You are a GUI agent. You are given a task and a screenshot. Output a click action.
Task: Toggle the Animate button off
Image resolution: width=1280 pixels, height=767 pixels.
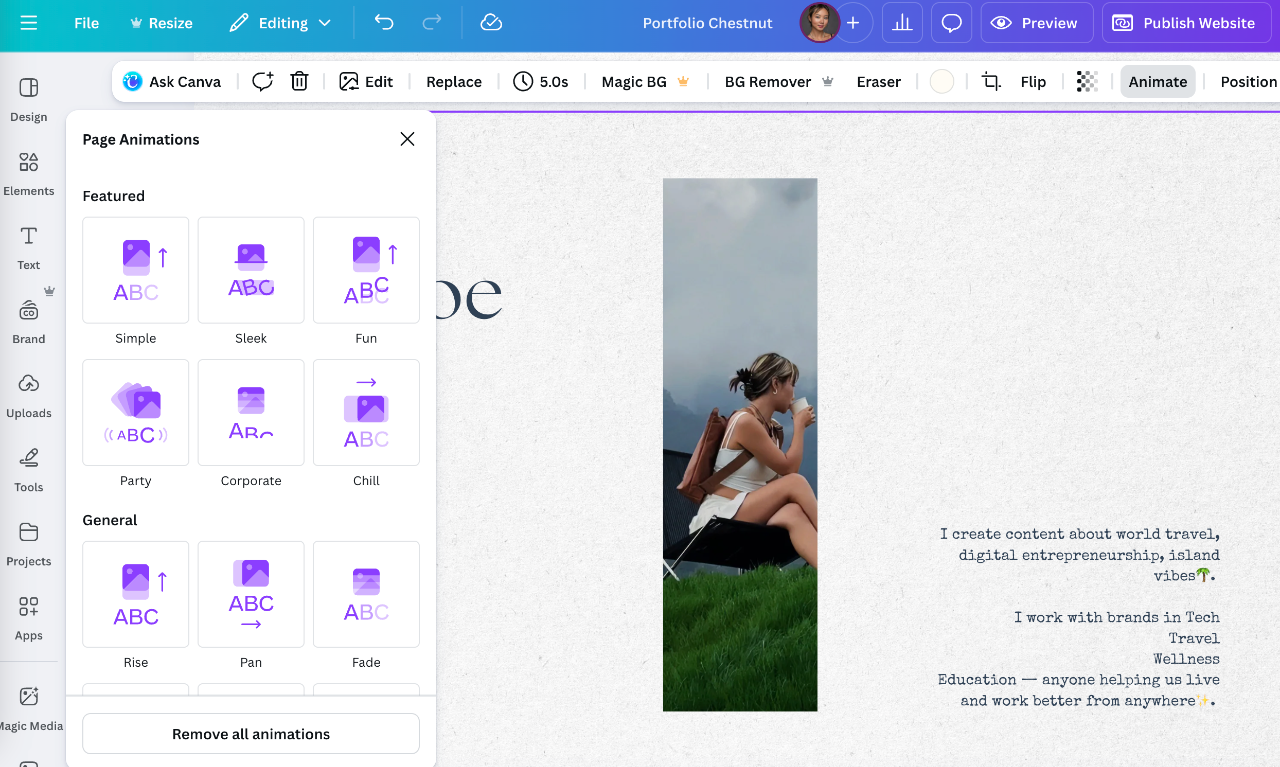point(1157,82)
